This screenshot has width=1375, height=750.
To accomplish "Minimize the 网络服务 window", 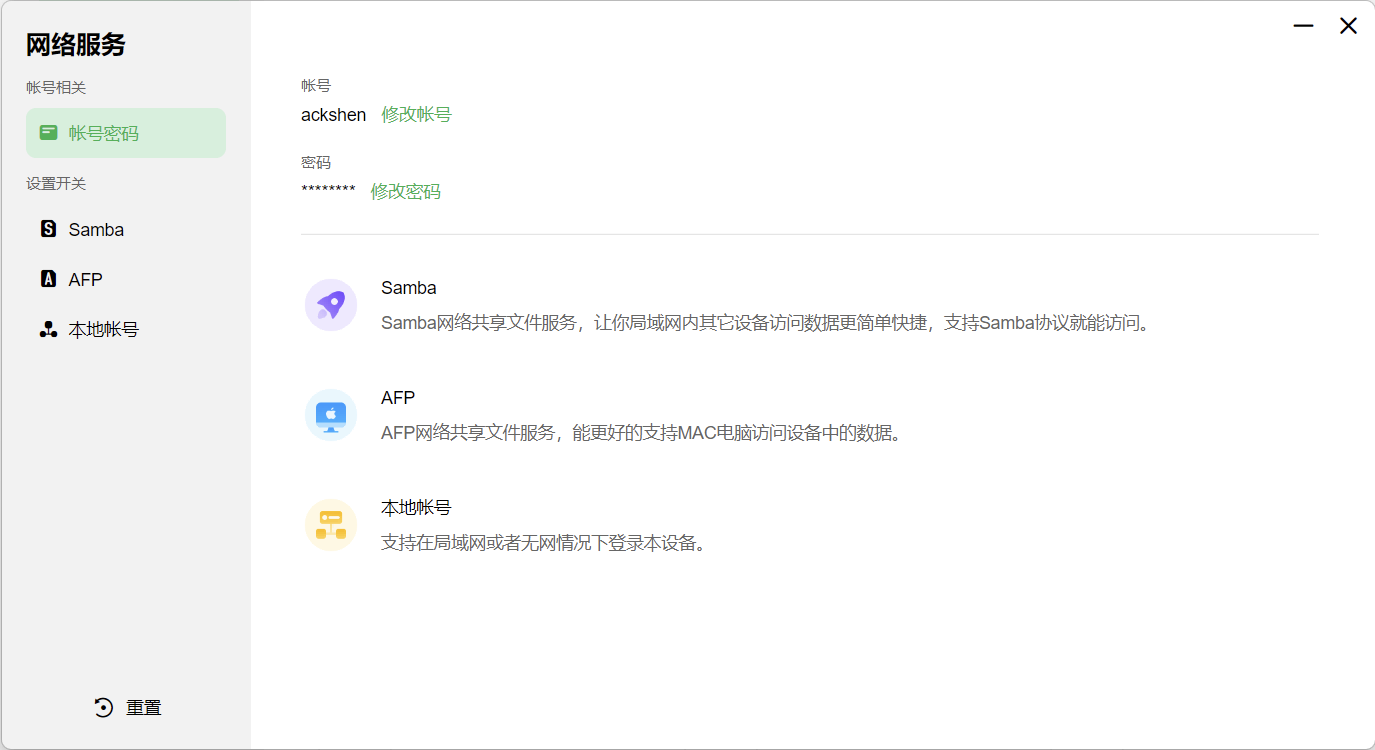I will 1303,26.
